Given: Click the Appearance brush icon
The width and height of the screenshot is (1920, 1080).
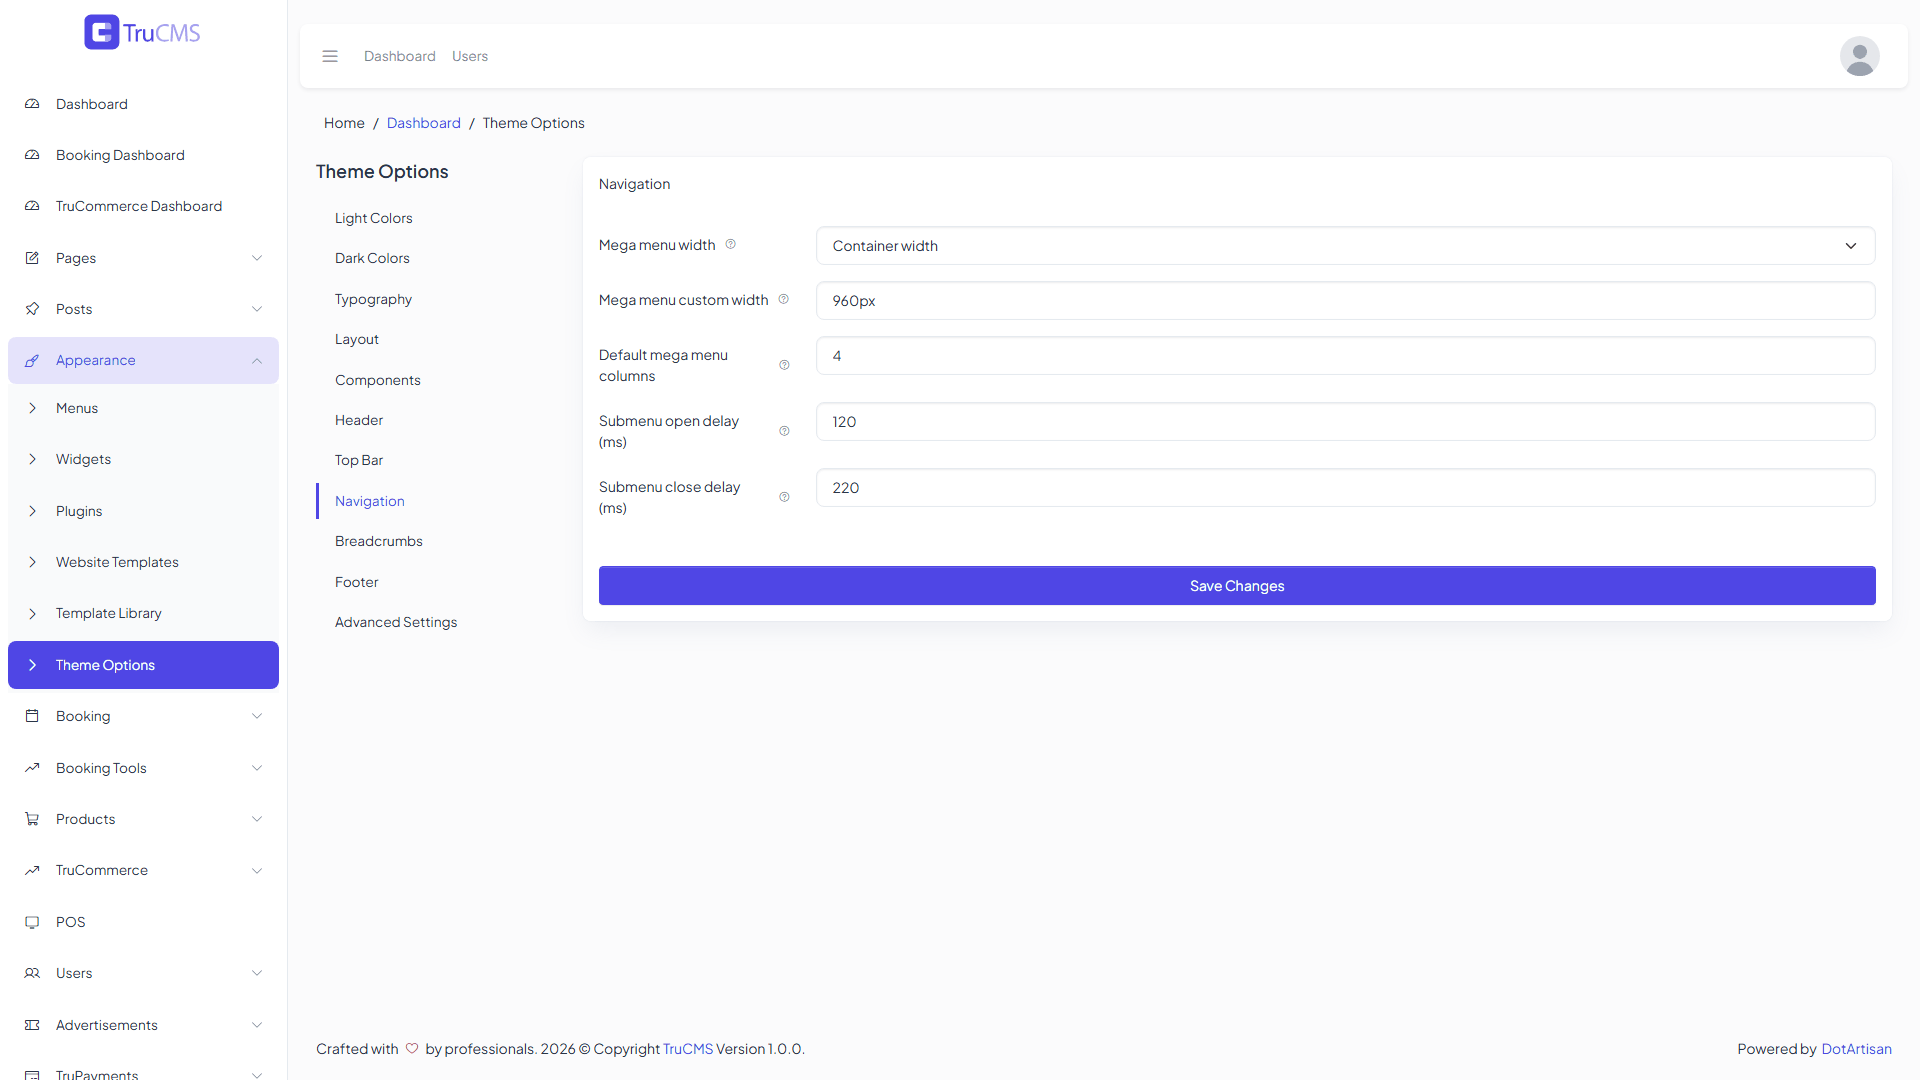Looking at the screenshot, I should point(32,361).
